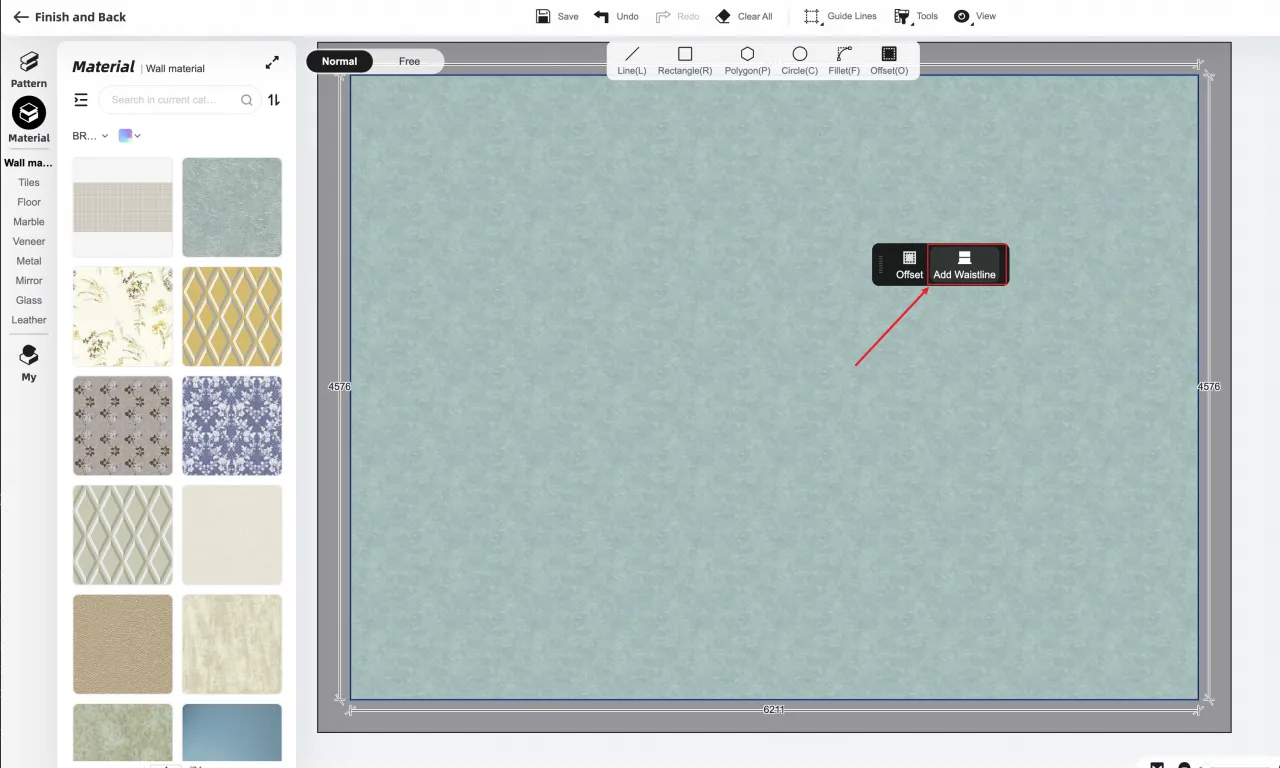Click the Add Waistline button

965,265
